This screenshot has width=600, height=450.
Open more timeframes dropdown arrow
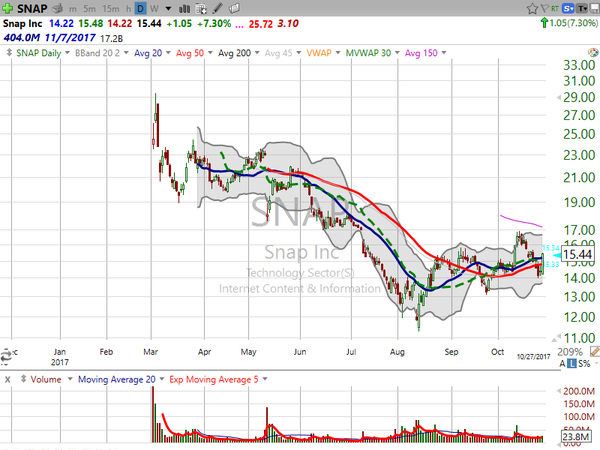click(x=168, y=8)
